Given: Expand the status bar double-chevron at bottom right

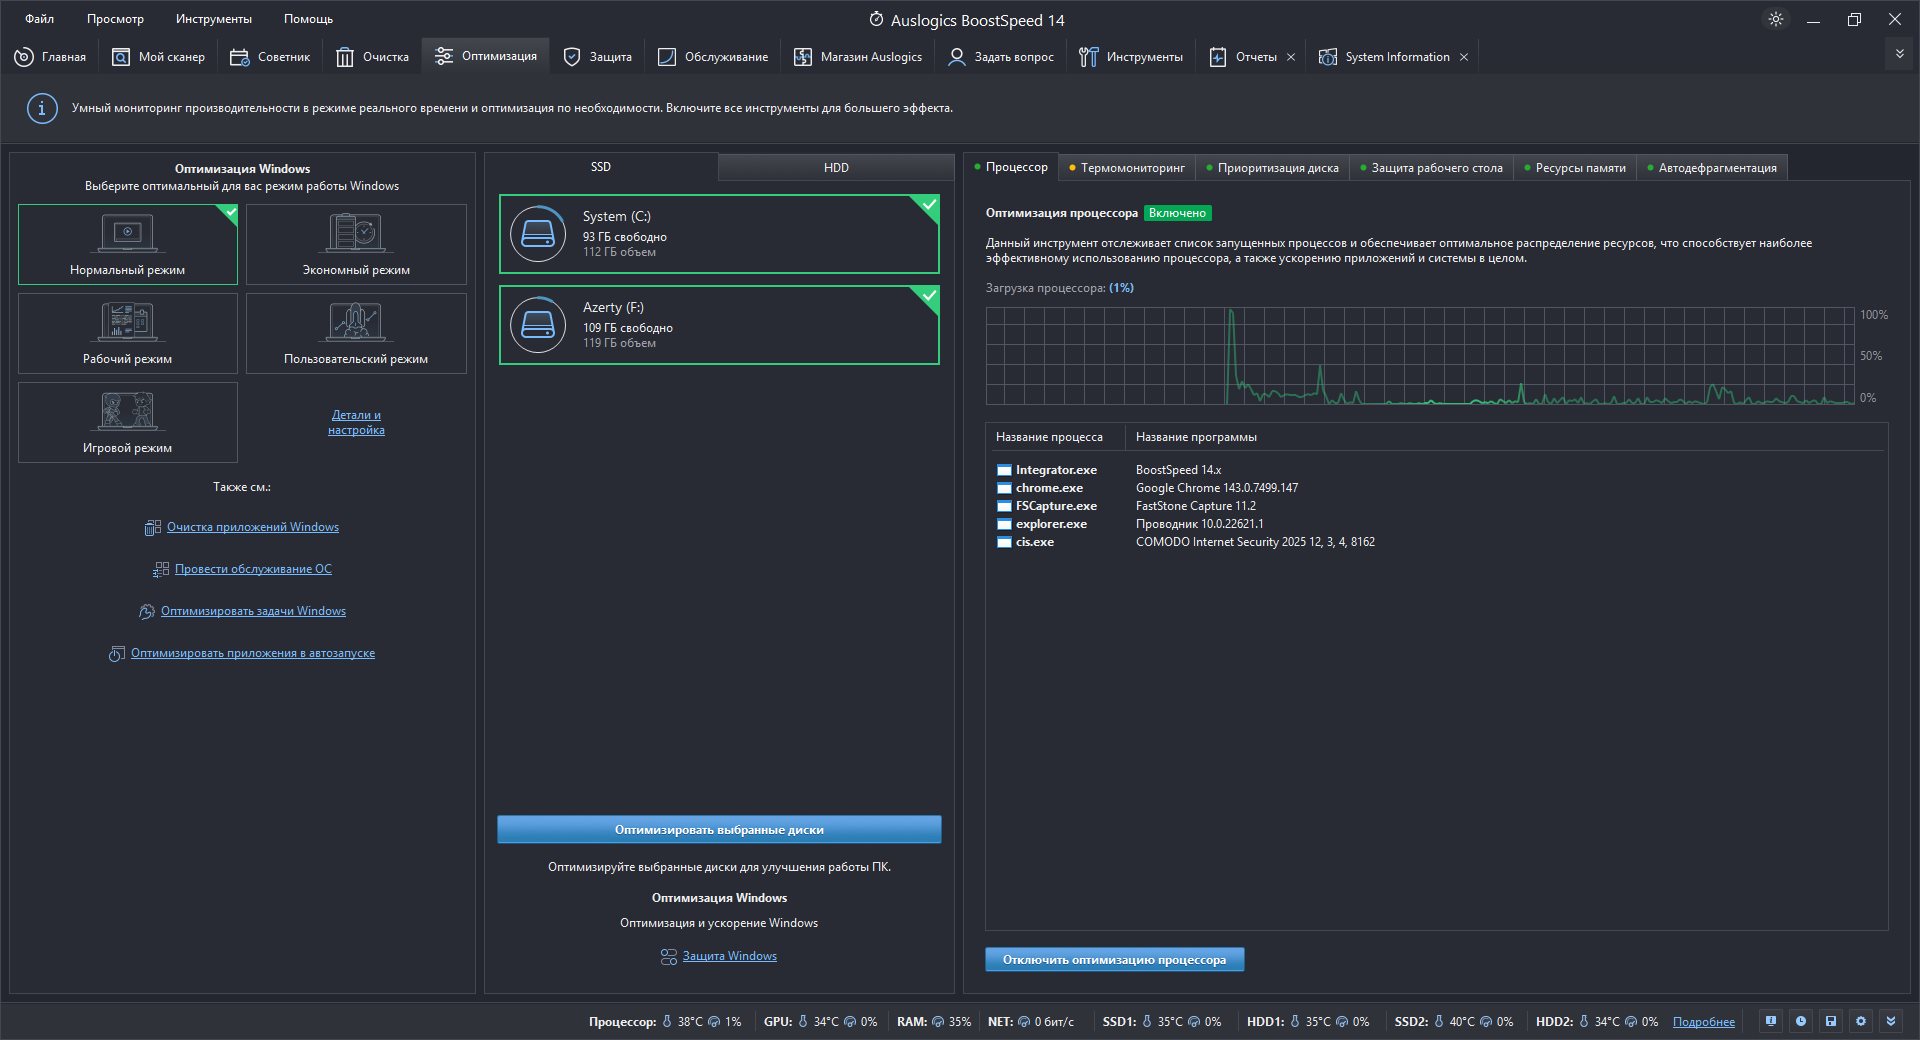Looking at the screenshot, I should pyautogui.click(x=1891, y=1021).
